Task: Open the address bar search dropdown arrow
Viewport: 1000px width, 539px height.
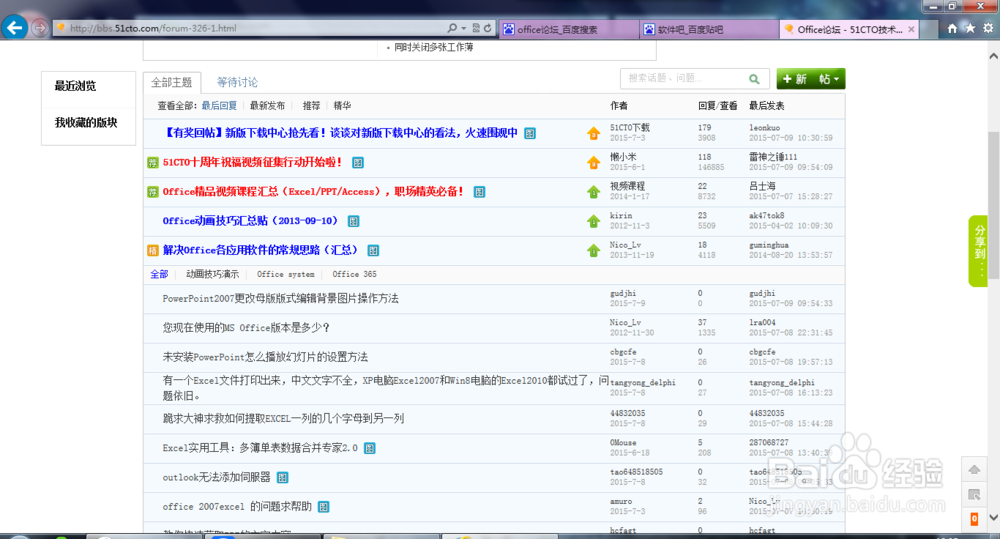Action: tap(464, 28)
